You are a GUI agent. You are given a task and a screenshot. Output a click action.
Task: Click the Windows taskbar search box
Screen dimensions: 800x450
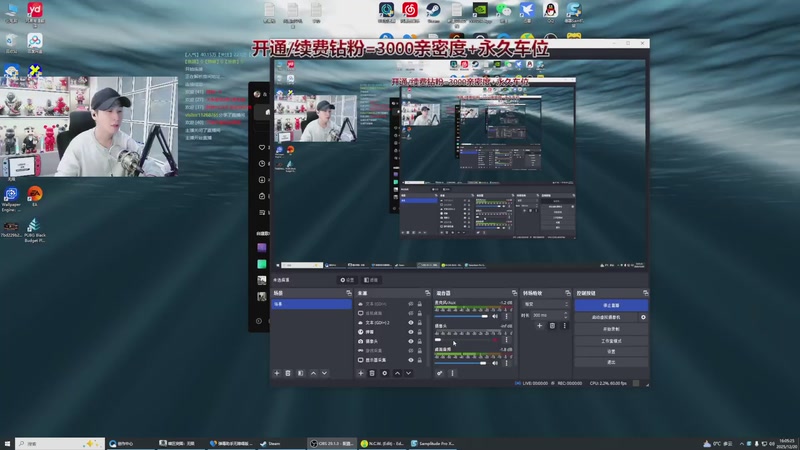point(60,444)
